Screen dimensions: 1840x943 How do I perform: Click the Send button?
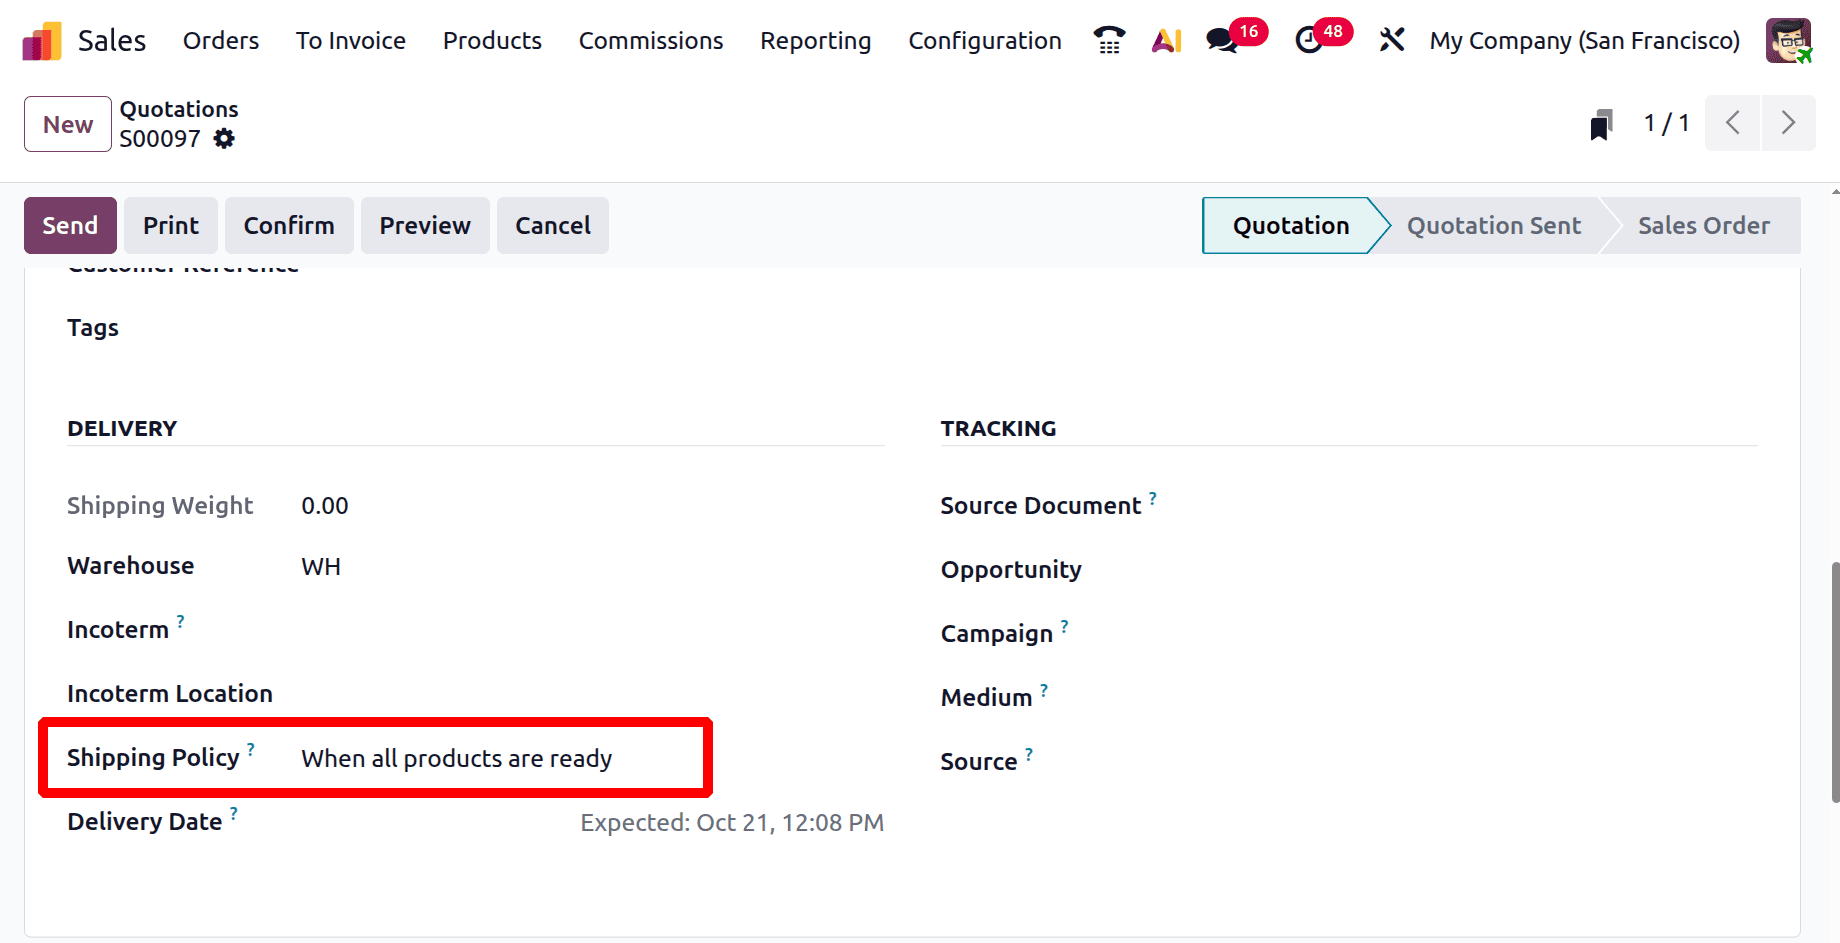[70, 226]
